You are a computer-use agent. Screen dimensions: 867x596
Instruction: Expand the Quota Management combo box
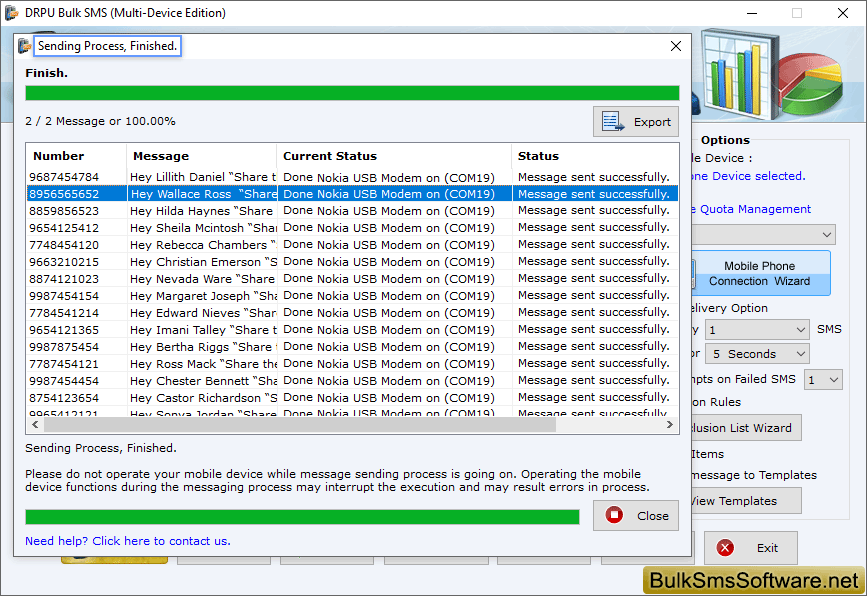(x=764, y=234)
